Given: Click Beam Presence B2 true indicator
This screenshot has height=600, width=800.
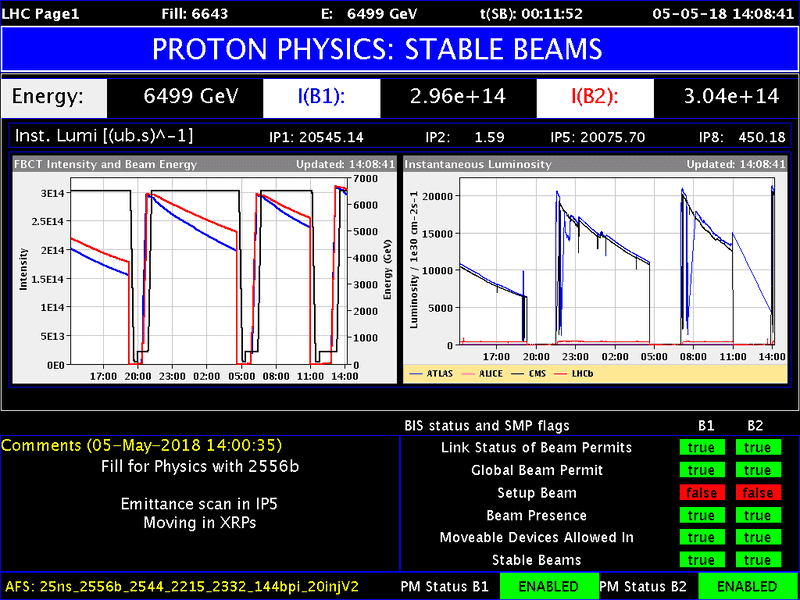Looking at the screenshot, I should [x=758, y=515].
